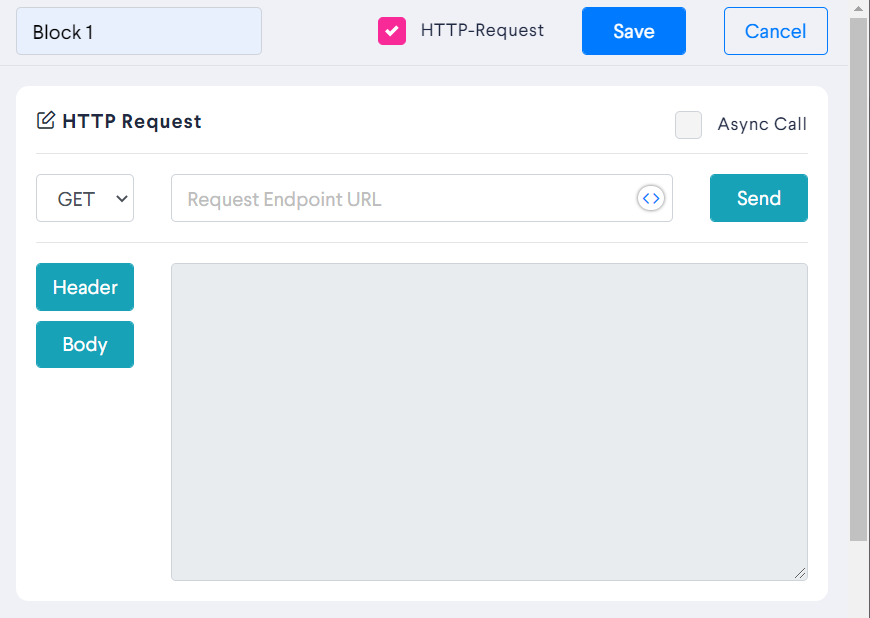Switch to the Header section
Screen dimensions: 870x618
point(85,287)
